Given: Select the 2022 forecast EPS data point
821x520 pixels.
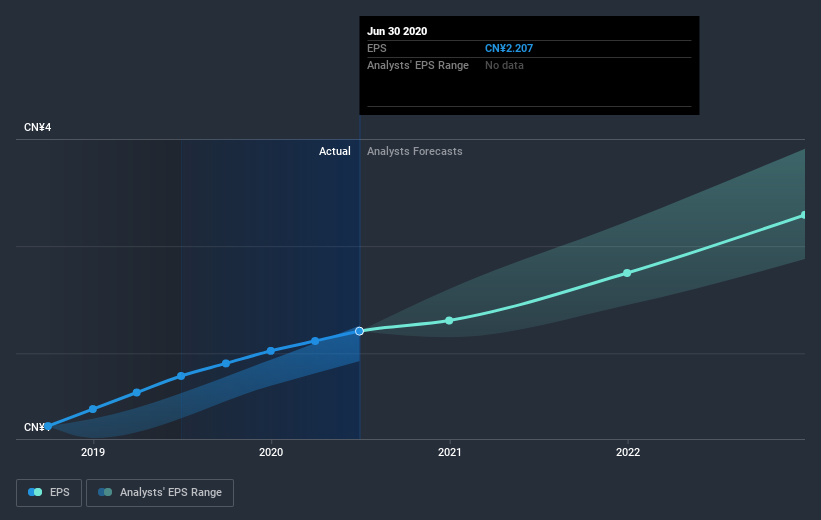Looking at the screenshot, I should (x=627, y=273).
